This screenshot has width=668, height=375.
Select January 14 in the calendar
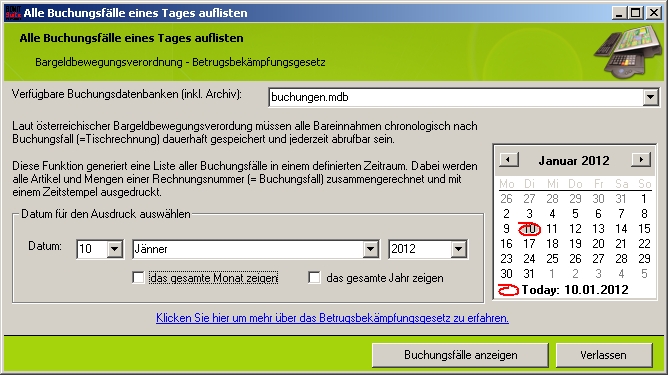[621, 229]
